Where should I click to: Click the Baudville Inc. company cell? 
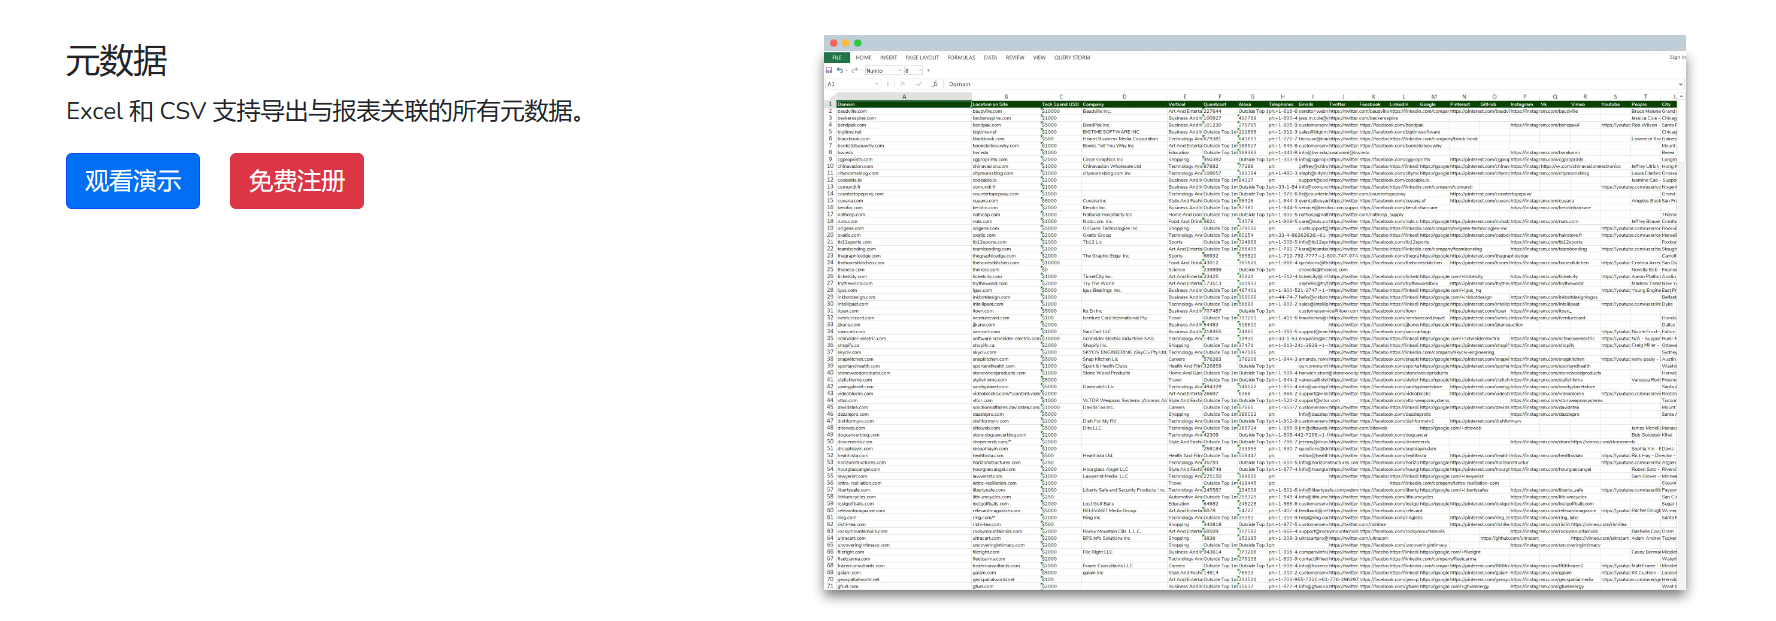(1124, 111)
